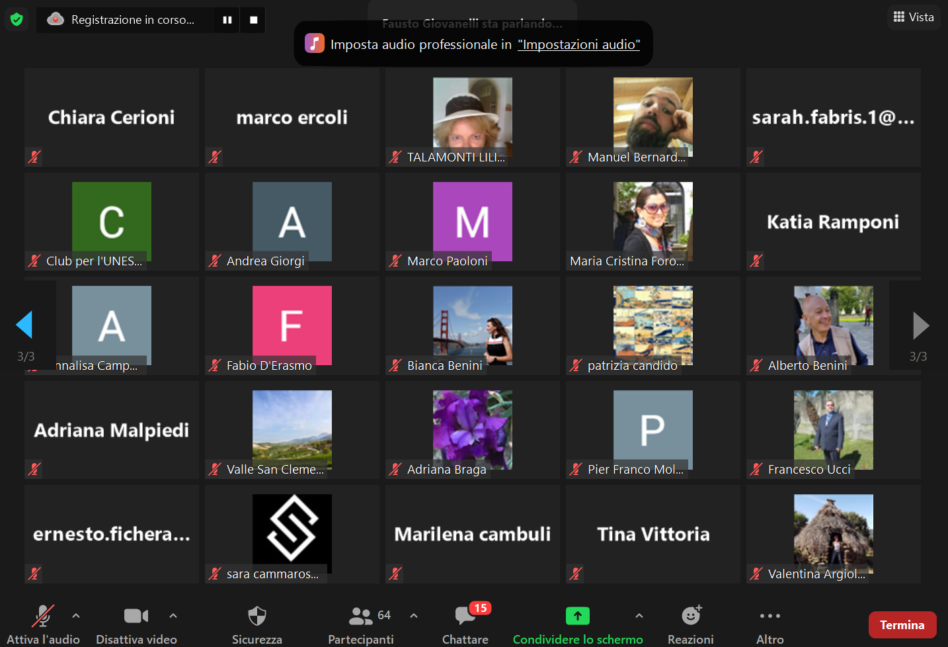Open the Impostazioni audio link
The height and width of the screenshot is (647, 948).
[578, 44]
